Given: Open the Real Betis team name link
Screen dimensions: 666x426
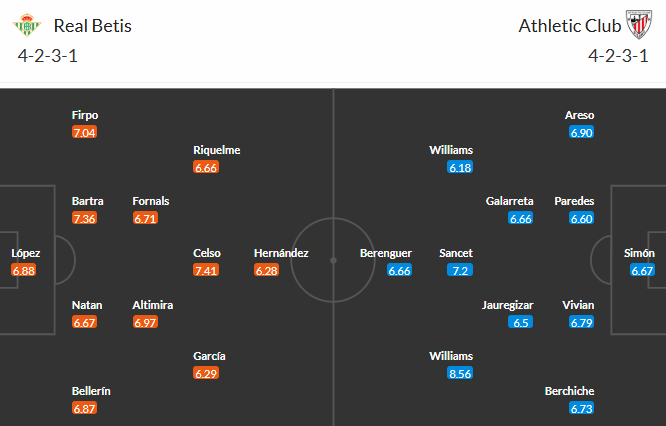Looking at the screenshot, I should click(x=93, y=26).
